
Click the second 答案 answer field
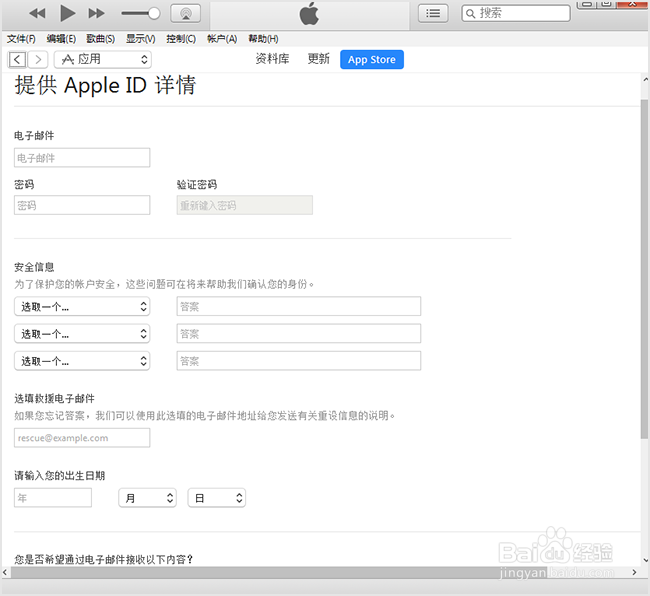point(299,334)
